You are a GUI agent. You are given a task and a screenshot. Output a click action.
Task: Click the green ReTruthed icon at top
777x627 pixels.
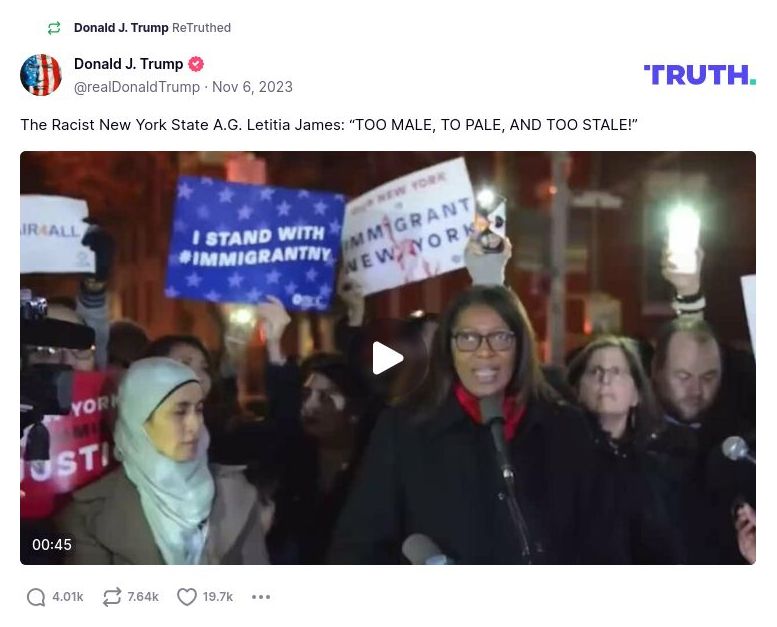click(x=54, y=28)
